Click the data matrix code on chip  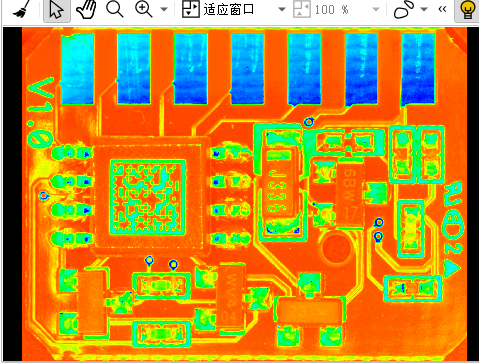pos(148,197)
